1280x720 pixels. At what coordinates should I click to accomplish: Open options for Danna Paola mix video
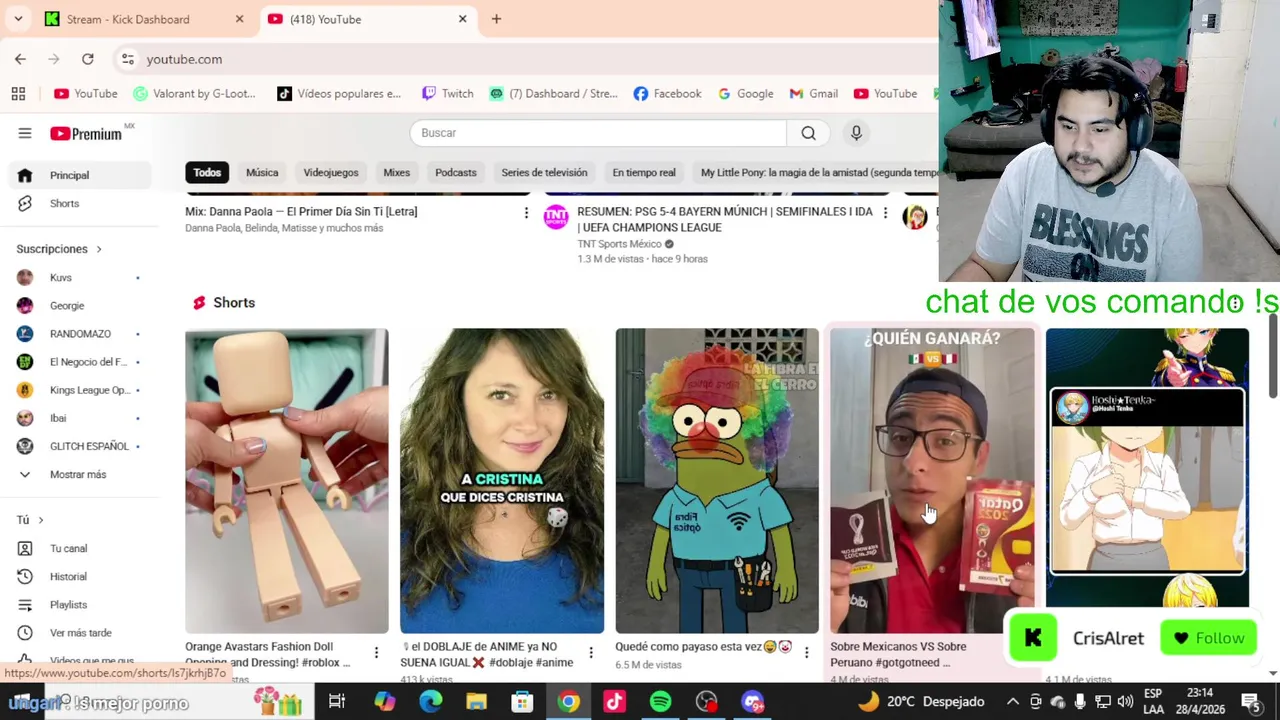click(x=526, y=212)
